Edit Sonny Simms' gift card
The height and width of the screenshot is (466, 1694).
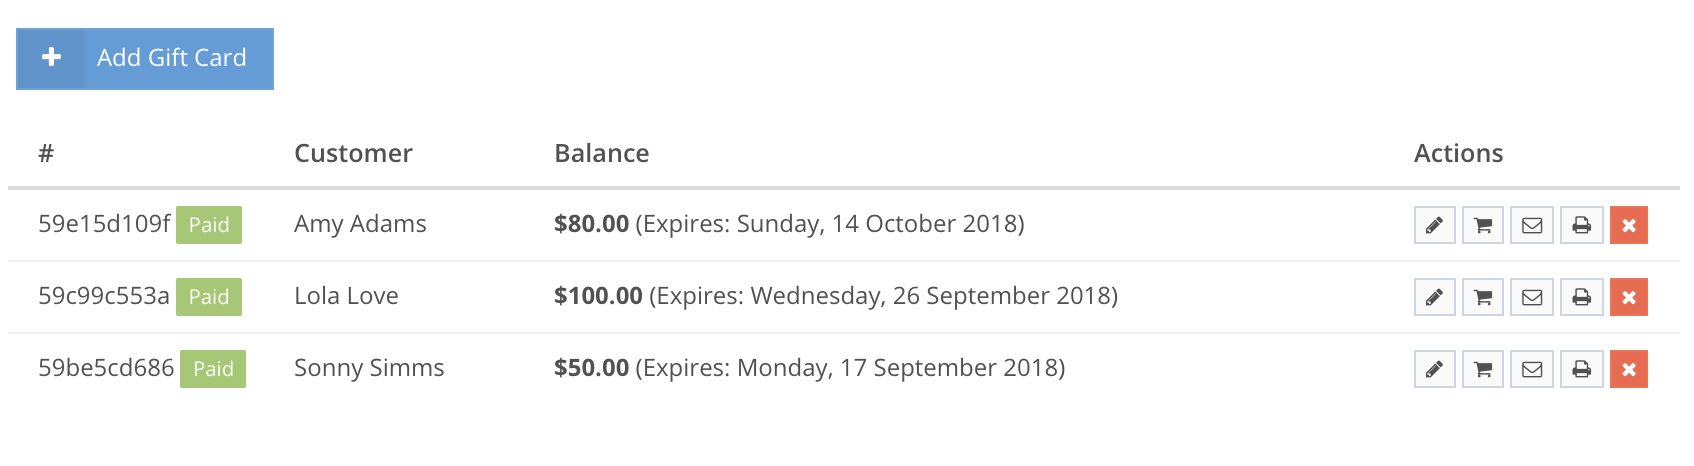point(1434,369)
